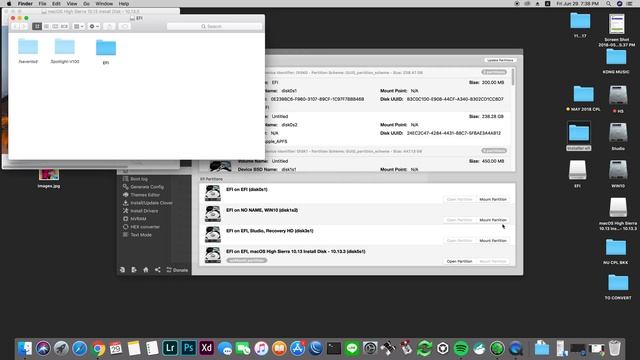Click Spotlight search in menu bar
Screen dimensions: 640x360
(x=609, y=4)
